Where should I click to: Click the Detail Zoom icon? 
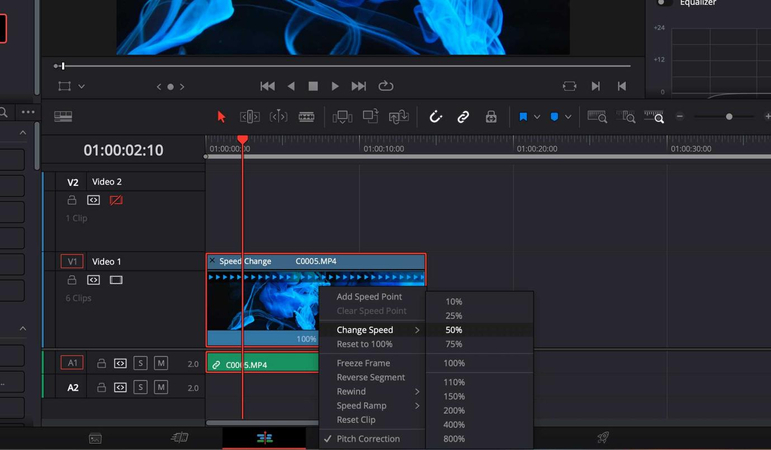pyautogui.click(x=626, y=117)
